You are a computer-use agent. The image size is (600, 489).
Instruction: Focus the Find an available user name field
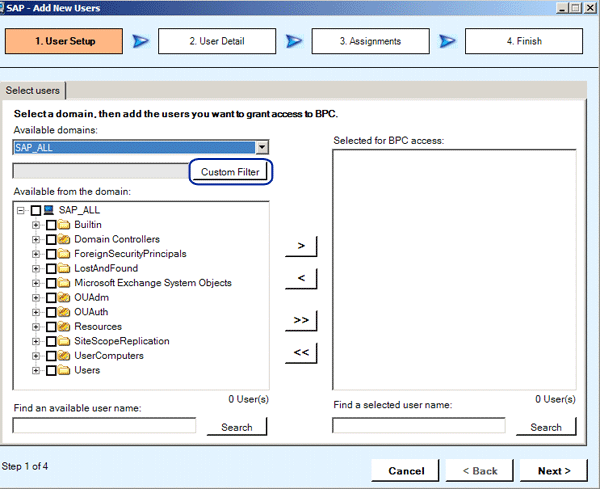click(x=104, y=425)
